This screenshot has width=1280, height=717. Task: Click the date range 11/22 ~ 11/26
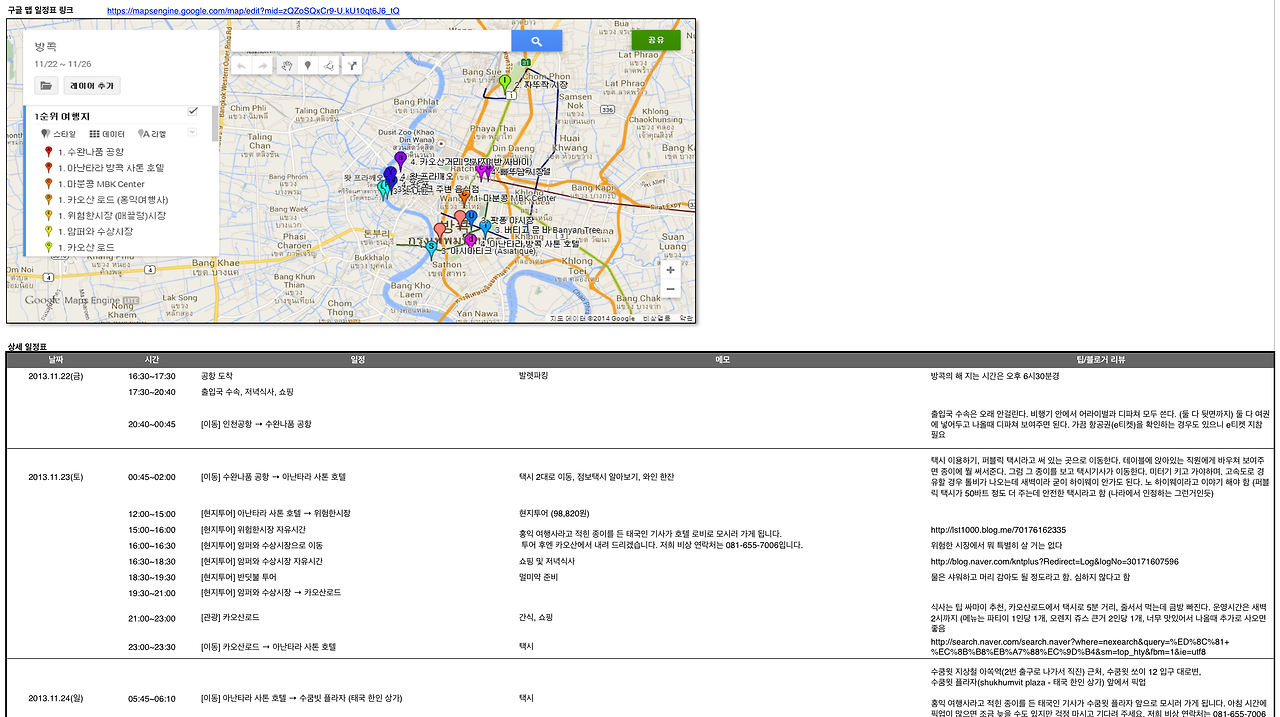tap(62, 64)
